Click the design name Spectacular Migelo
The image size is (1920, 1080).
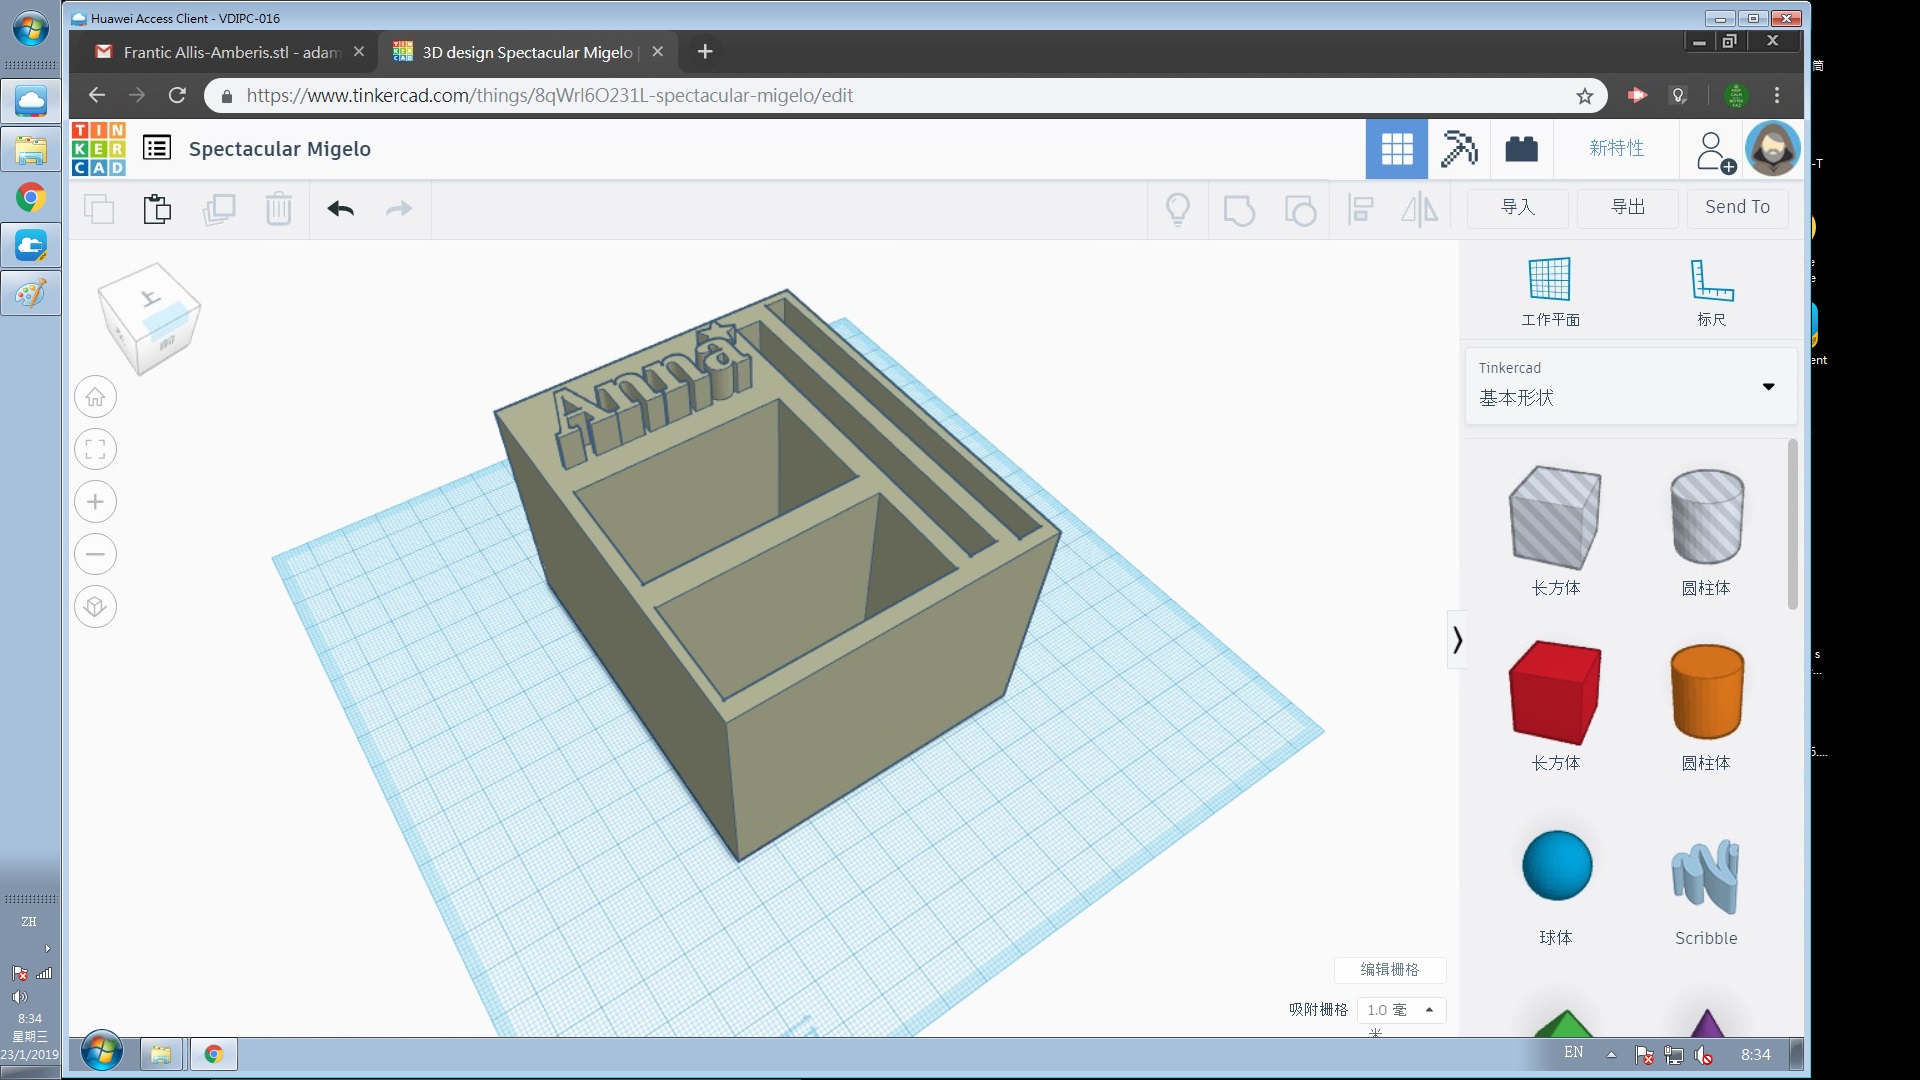coord(280,149)
